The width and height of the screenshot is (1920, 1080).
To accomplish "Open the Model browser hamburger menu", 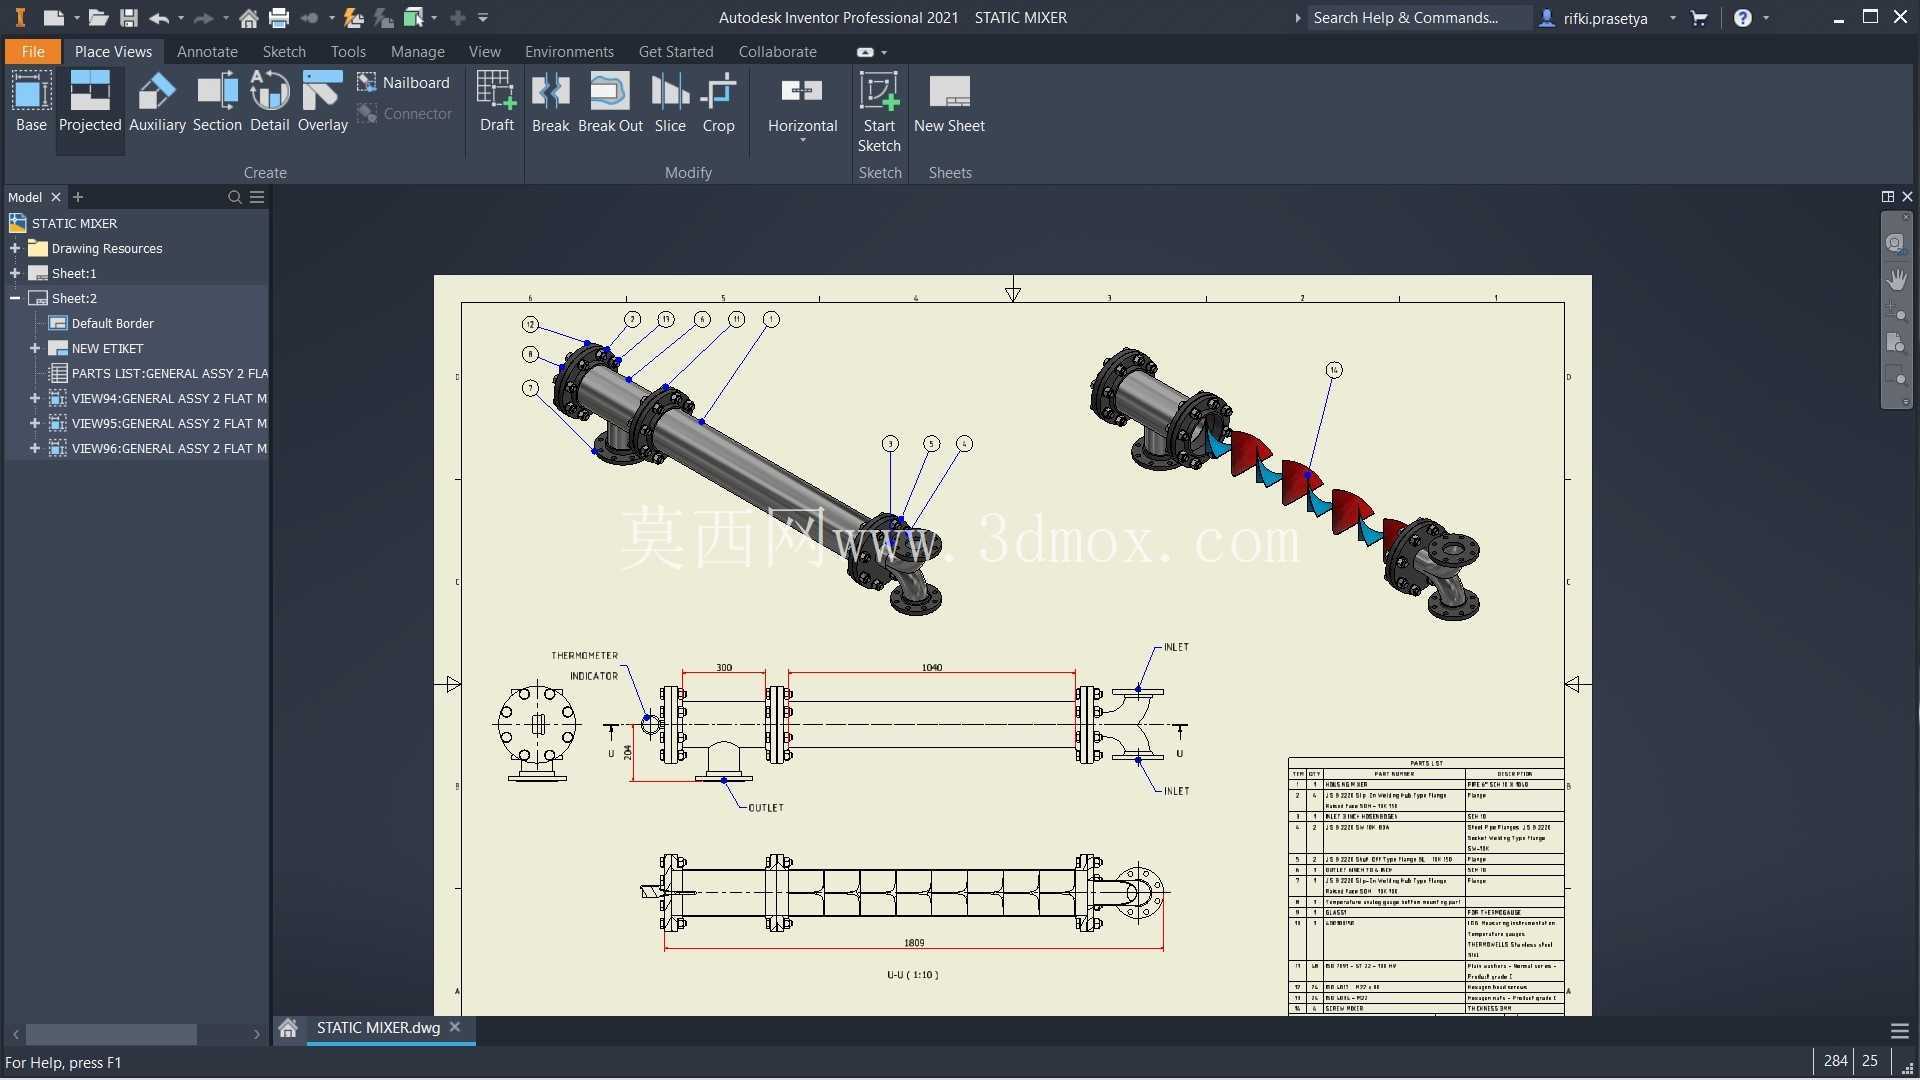I will point(257,197).
